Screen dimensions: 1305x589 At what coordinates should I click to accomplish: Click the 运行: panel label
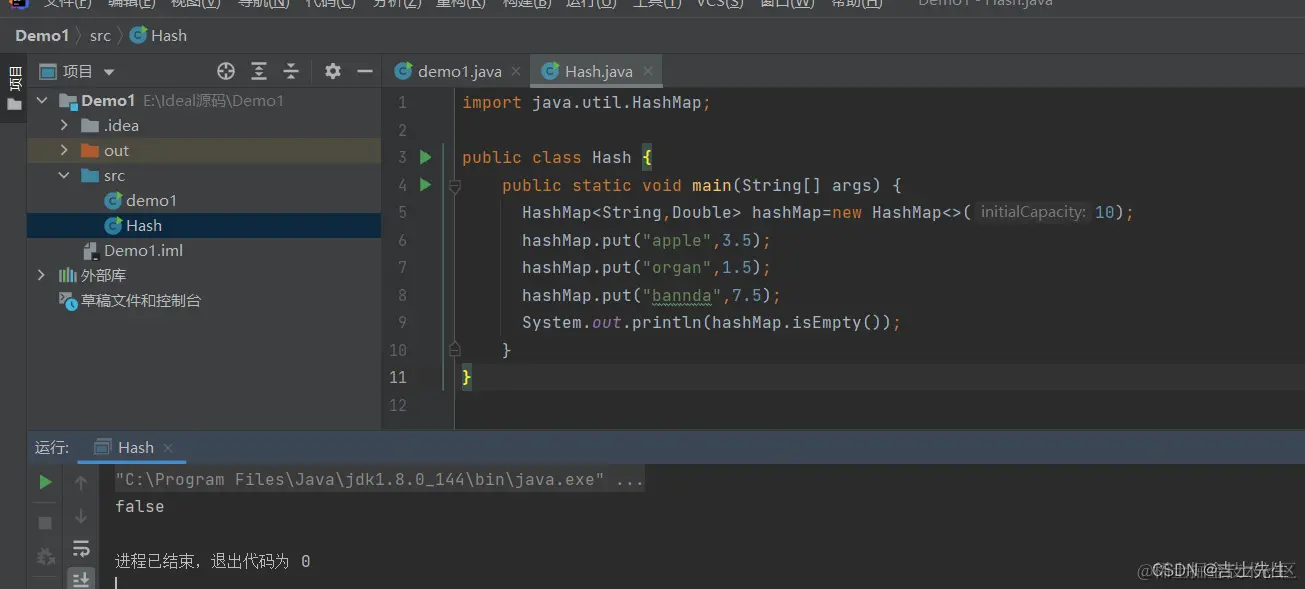coord(51,447)
